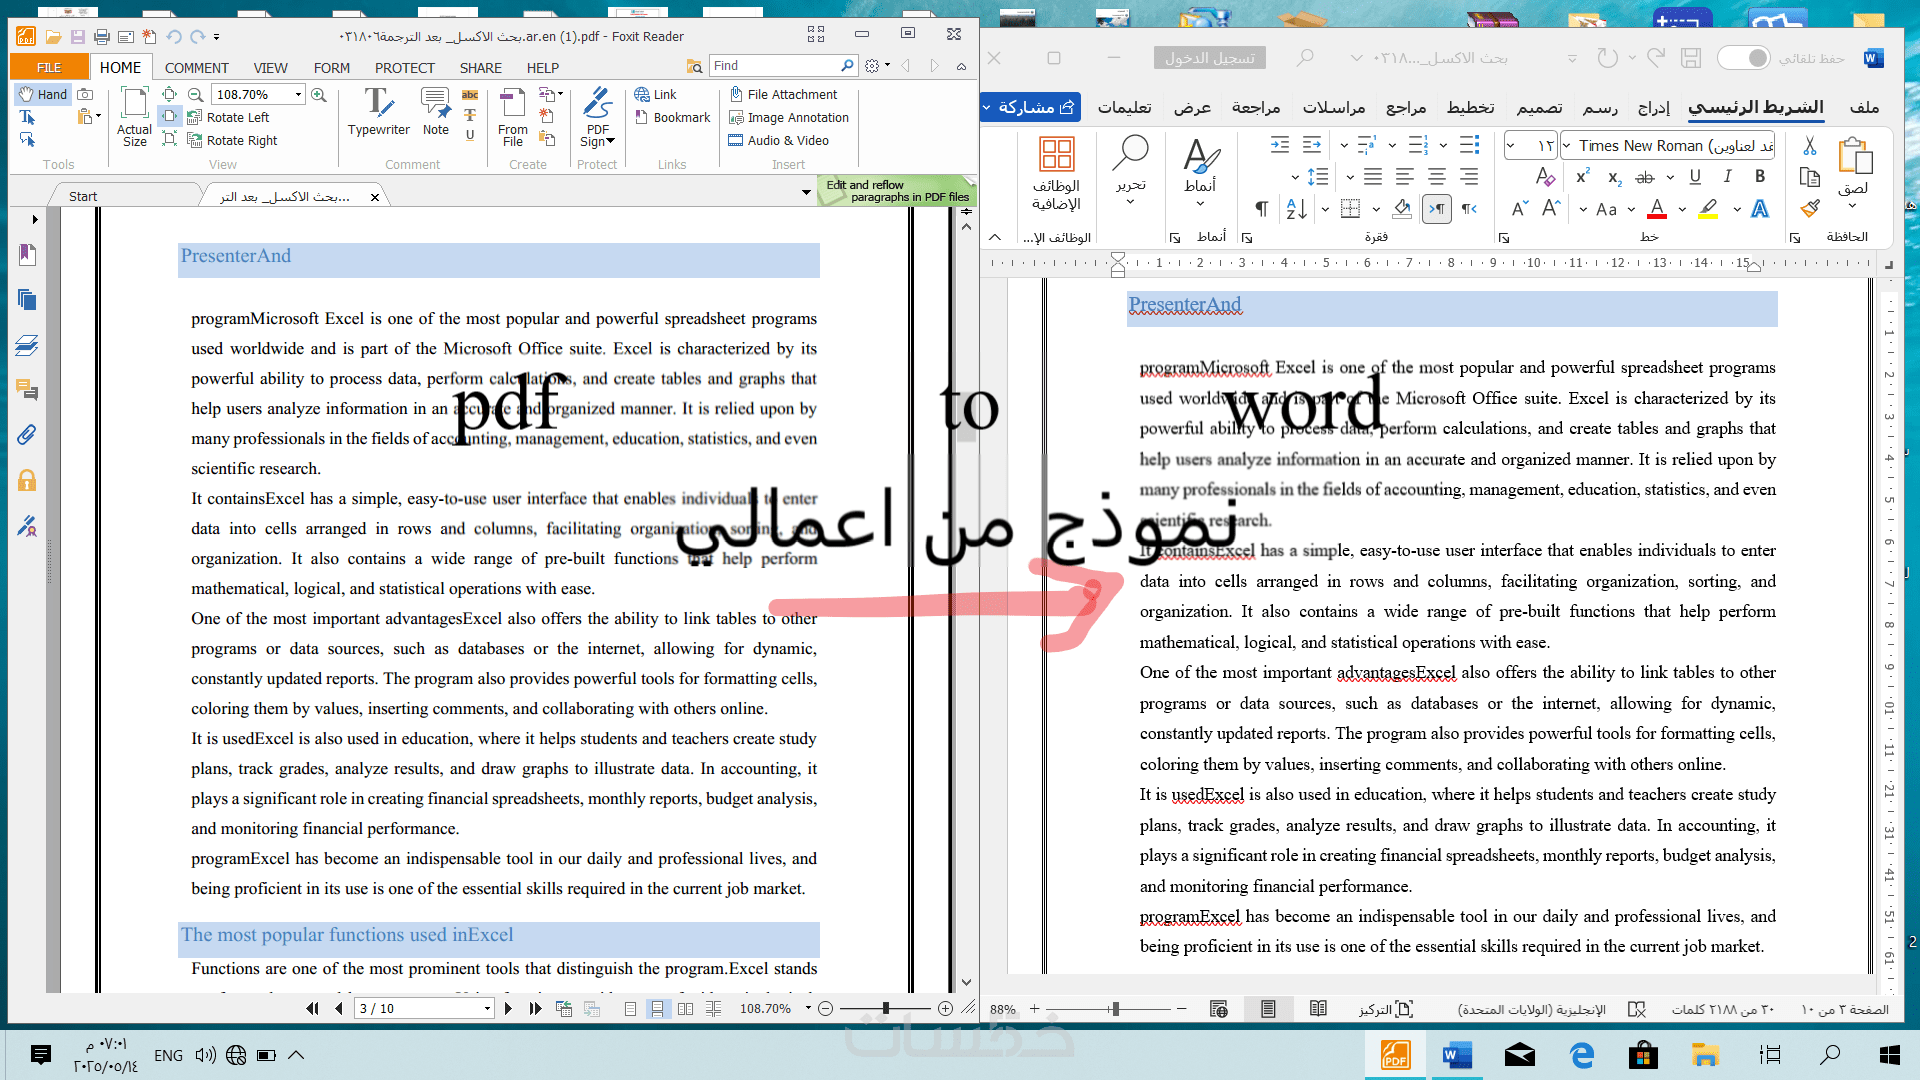Click the Sort A-Z icon in Word
Viewport: 1920px width, 1080px height.
[1297, 209]
